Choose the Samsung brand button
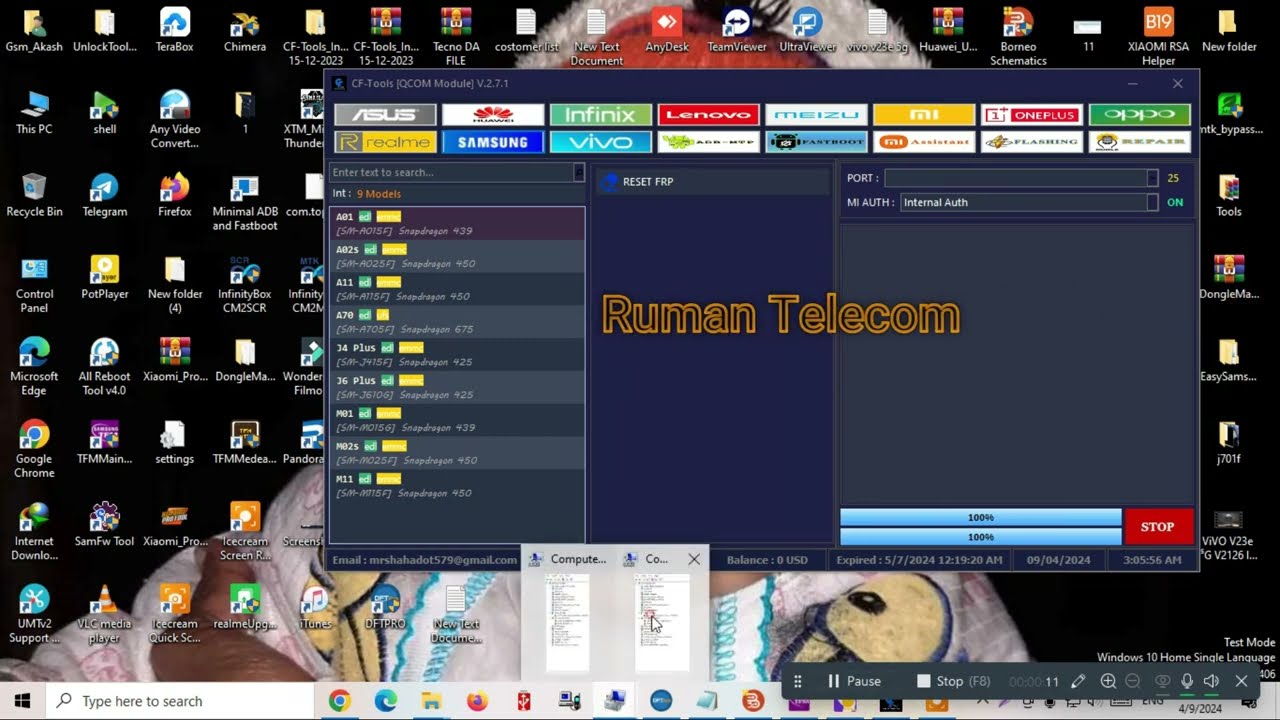 tap(493, 142)
